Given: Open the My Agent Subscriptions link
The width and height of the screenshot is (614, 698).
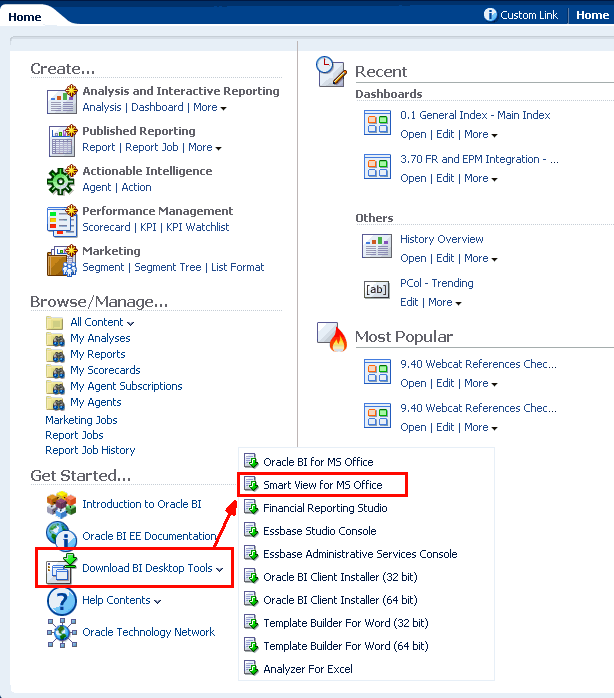Looking at the screenshot, I should [126, 386].
